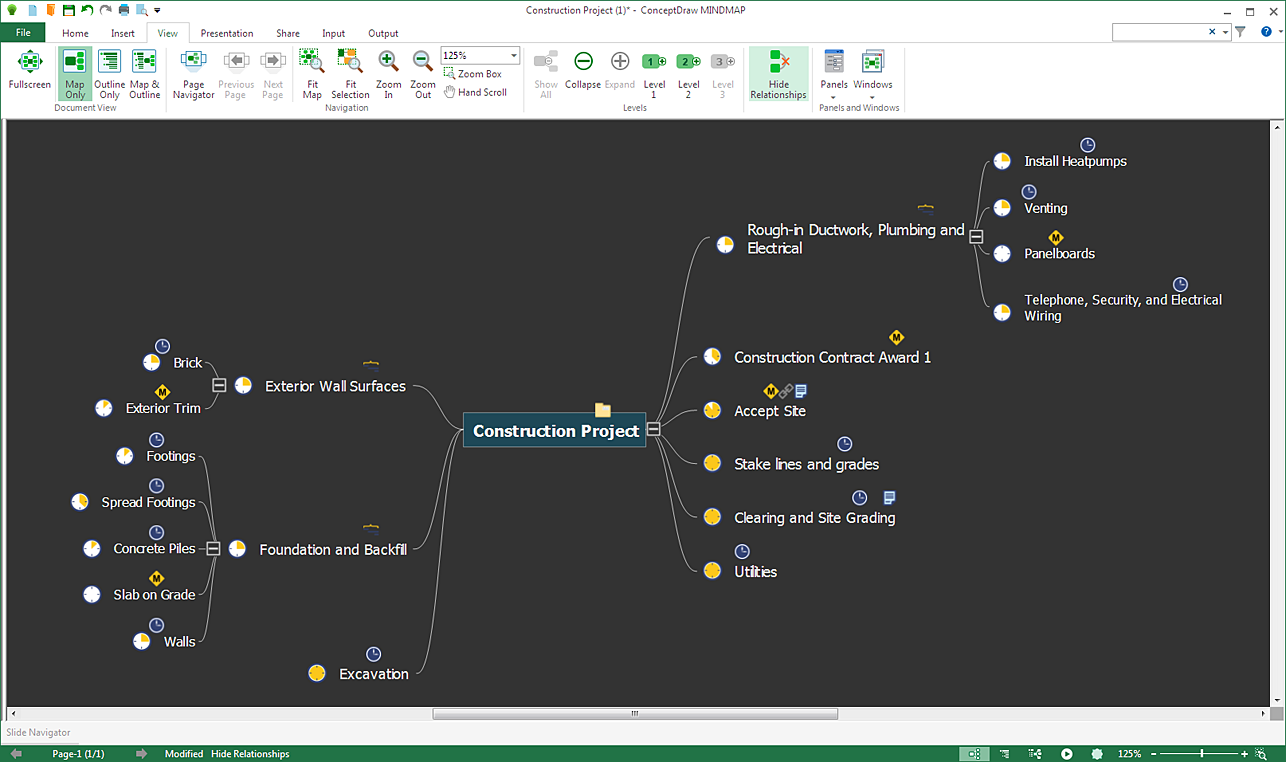Switch to the Presentation ribbon tab

[227, 33]
